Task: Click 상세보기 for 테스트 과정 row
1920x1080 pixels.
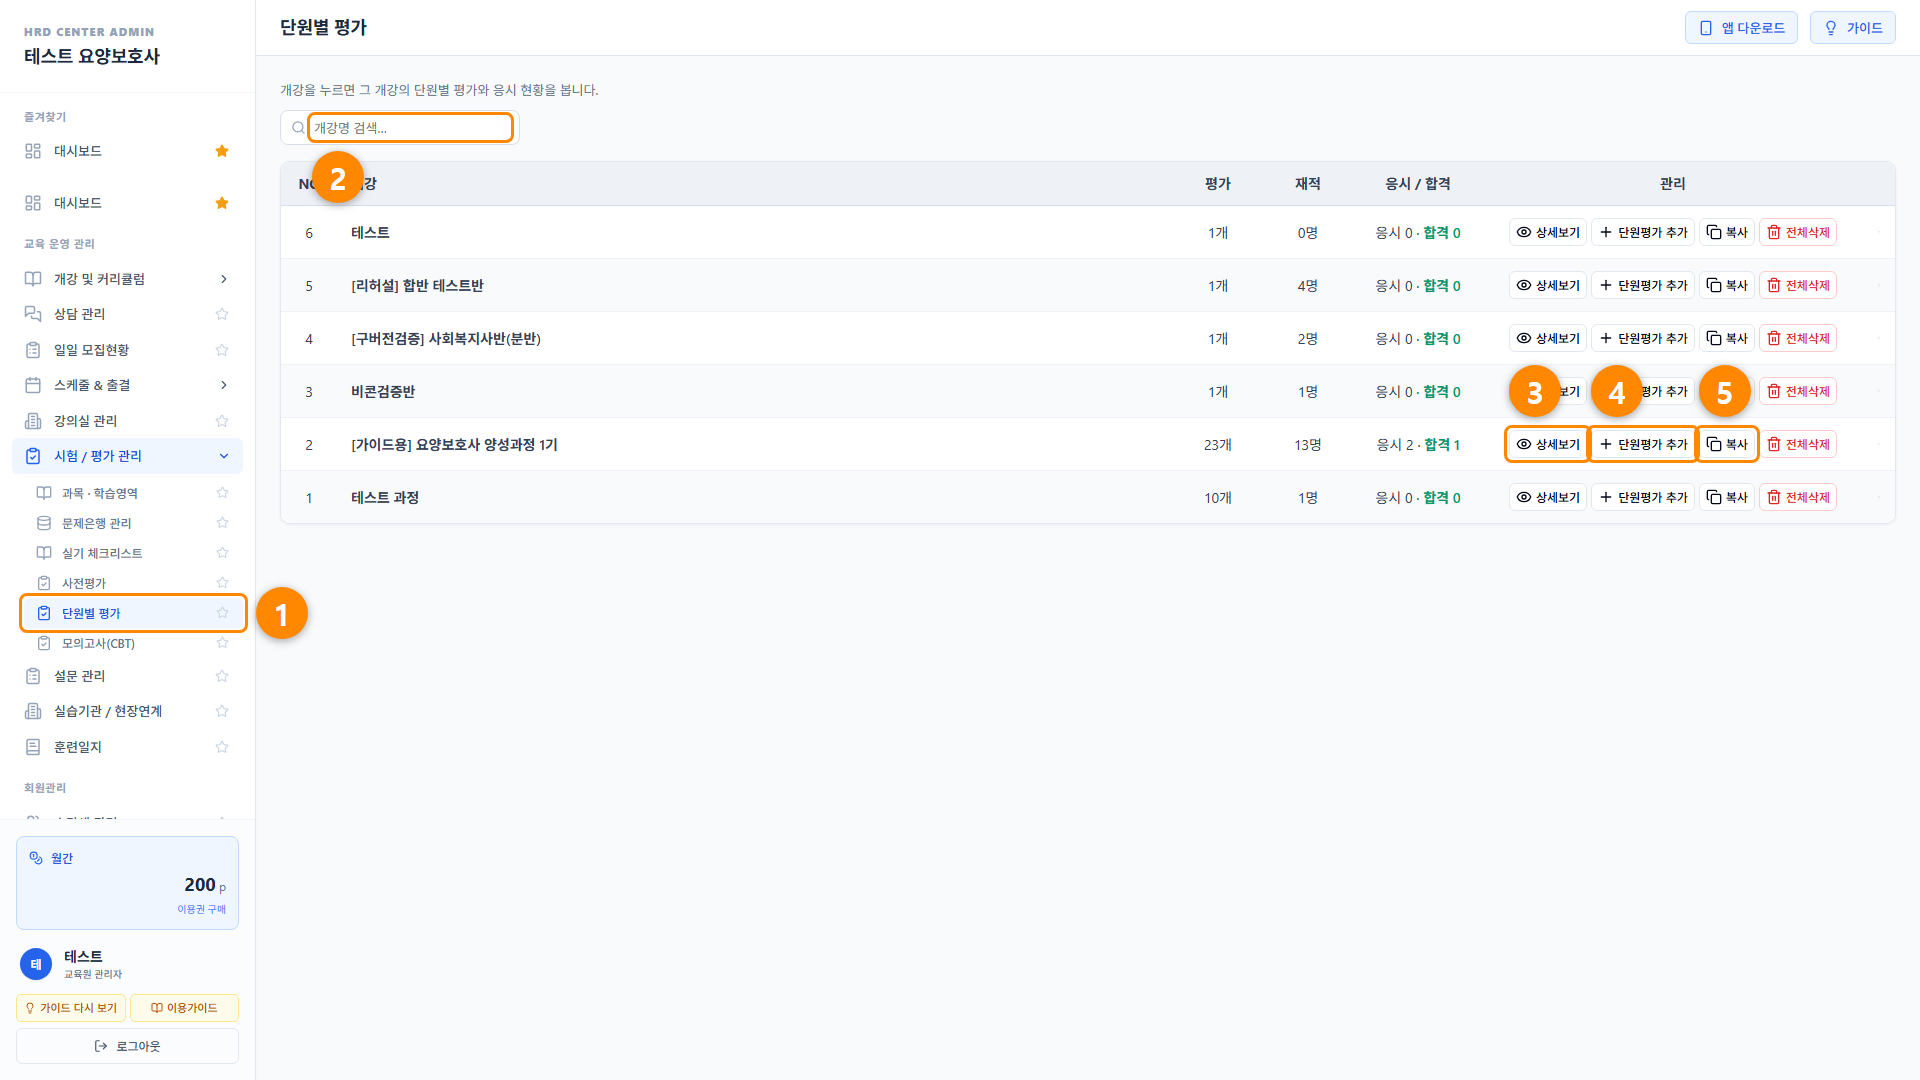Action: point(1547,497)
